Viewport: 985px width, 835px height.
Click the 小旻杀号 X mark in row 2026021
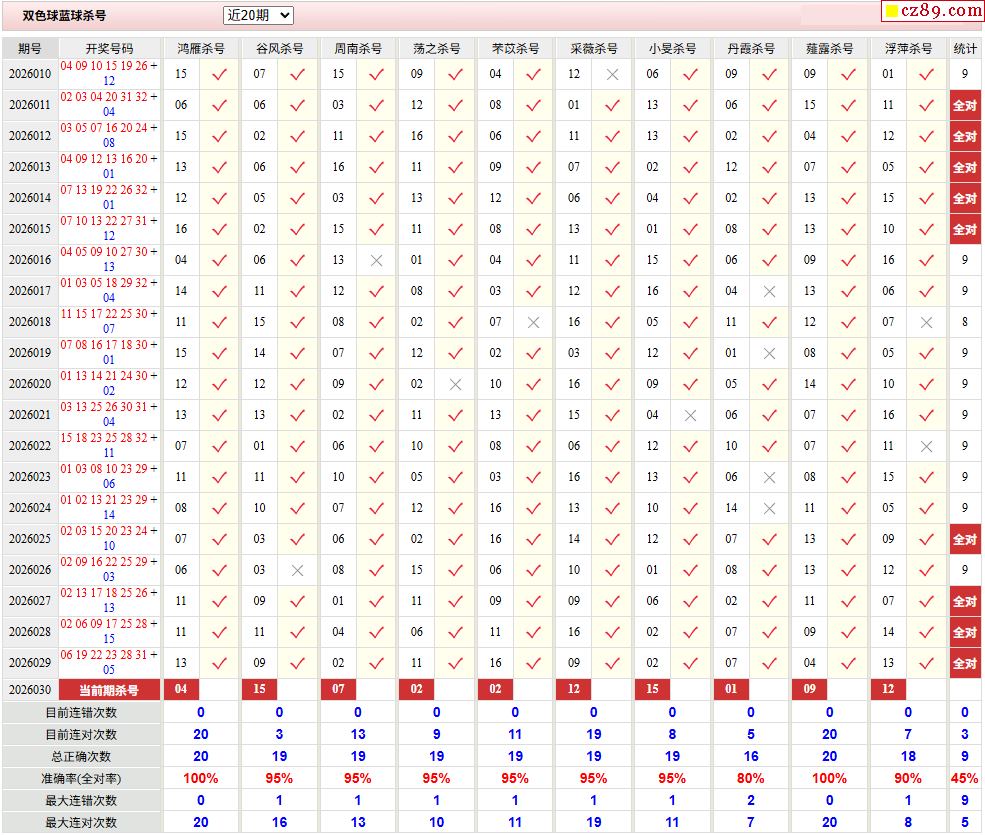(x=690, y=415)
